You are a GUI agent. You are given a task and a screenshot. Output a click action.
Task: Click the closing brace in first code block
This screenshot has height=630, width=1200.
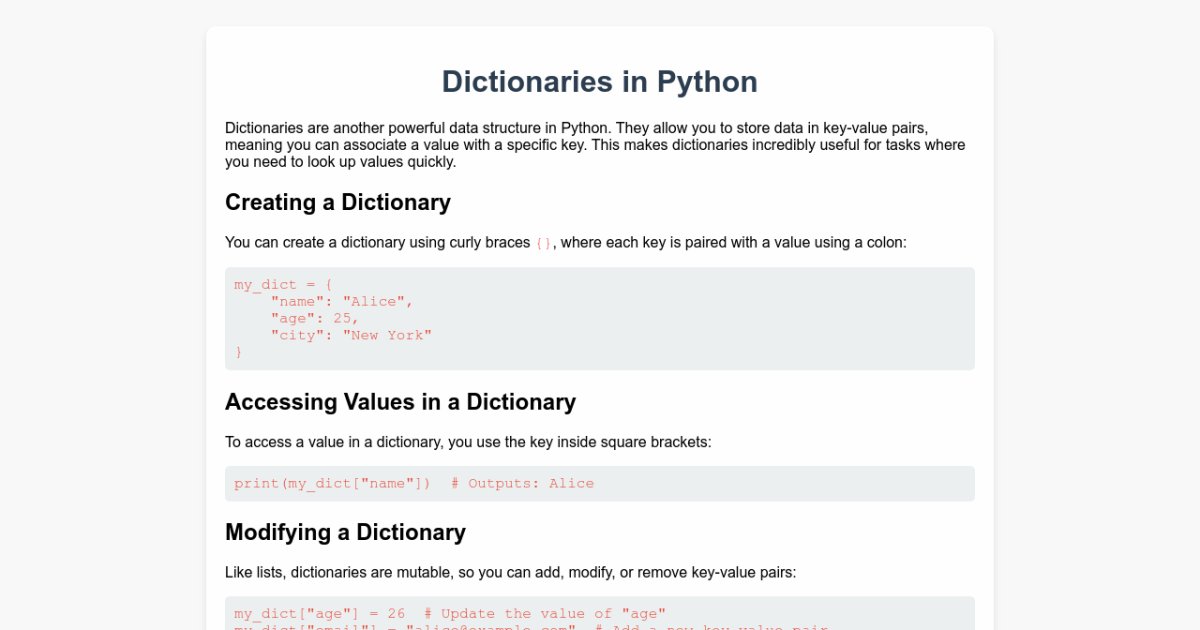pyautogui.click(x=239, y=352)
